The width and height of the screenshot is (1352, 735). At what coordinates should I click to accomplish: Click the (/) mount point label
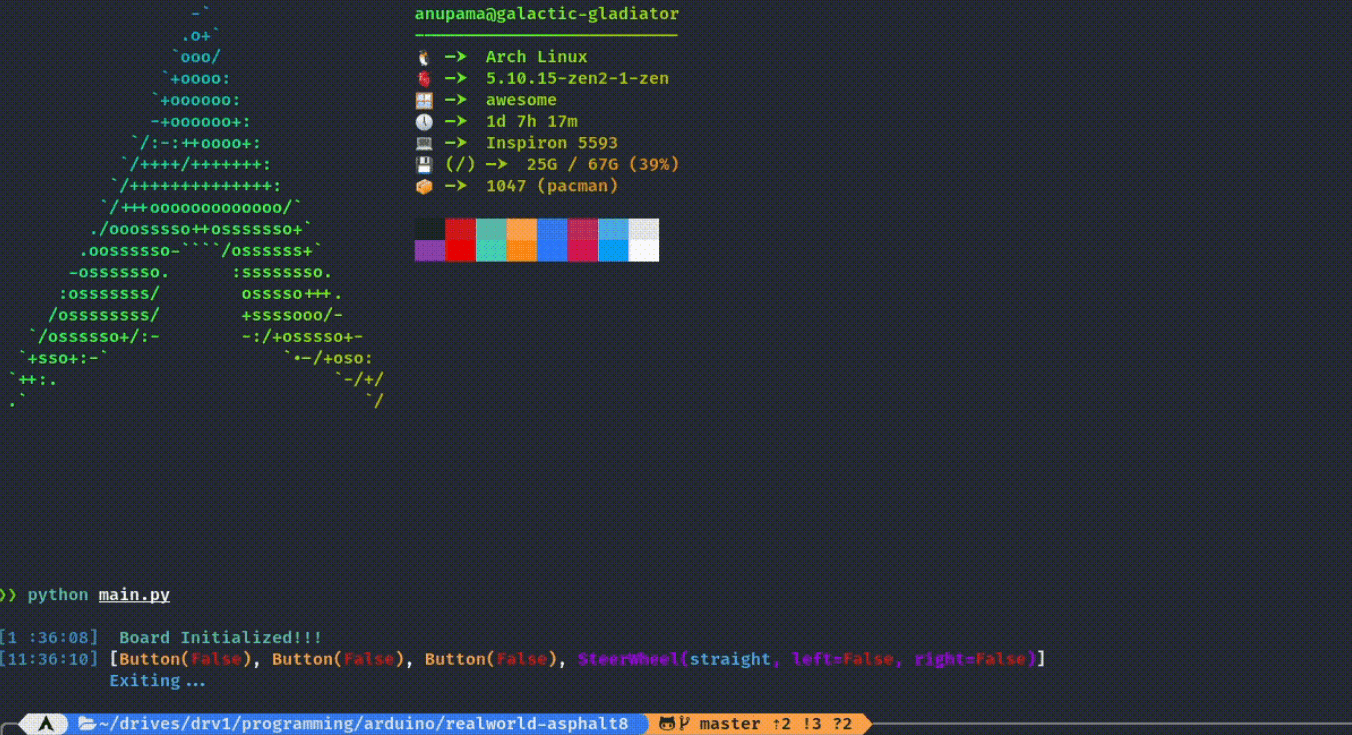tap(460, 164)
